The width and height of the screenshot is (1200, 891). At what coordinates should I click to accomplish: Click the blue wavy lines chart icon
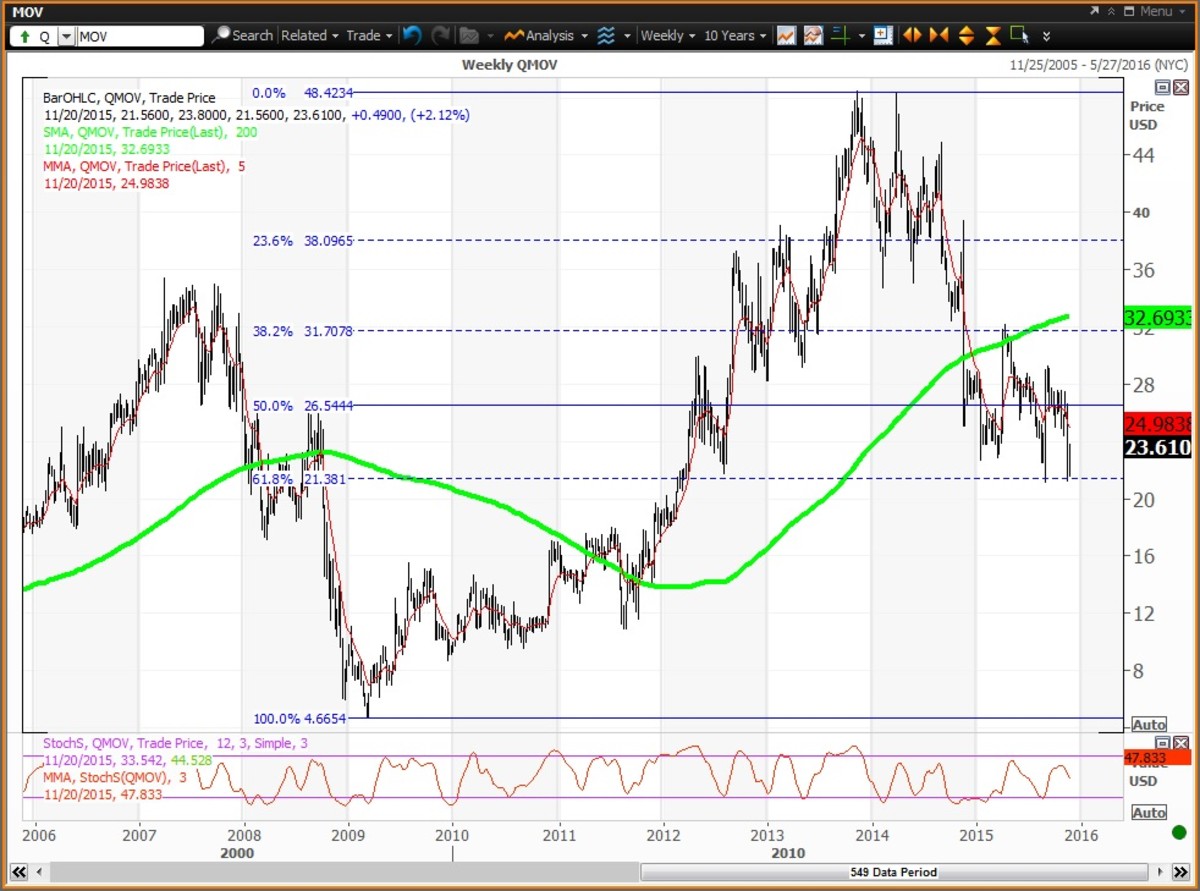click(x=606, y=35)
